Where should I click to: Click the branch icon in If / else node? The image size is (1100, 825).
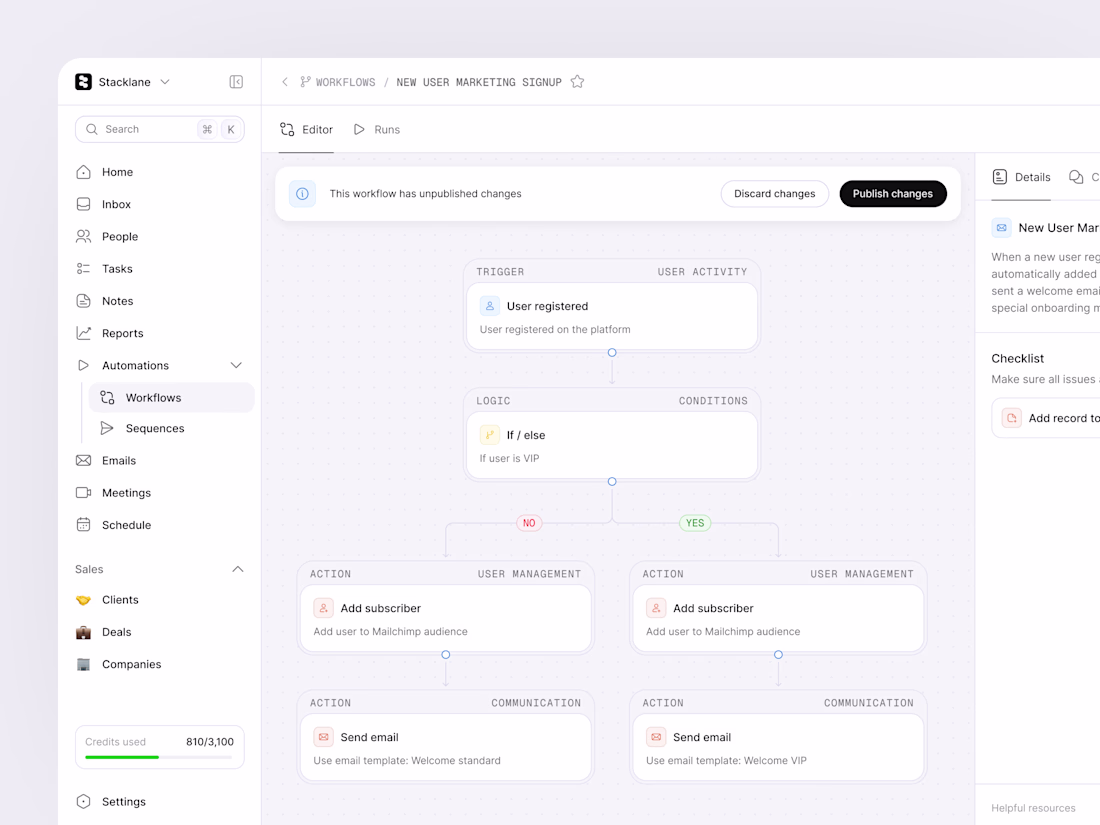pyautogui.click(x=490, y=435)
